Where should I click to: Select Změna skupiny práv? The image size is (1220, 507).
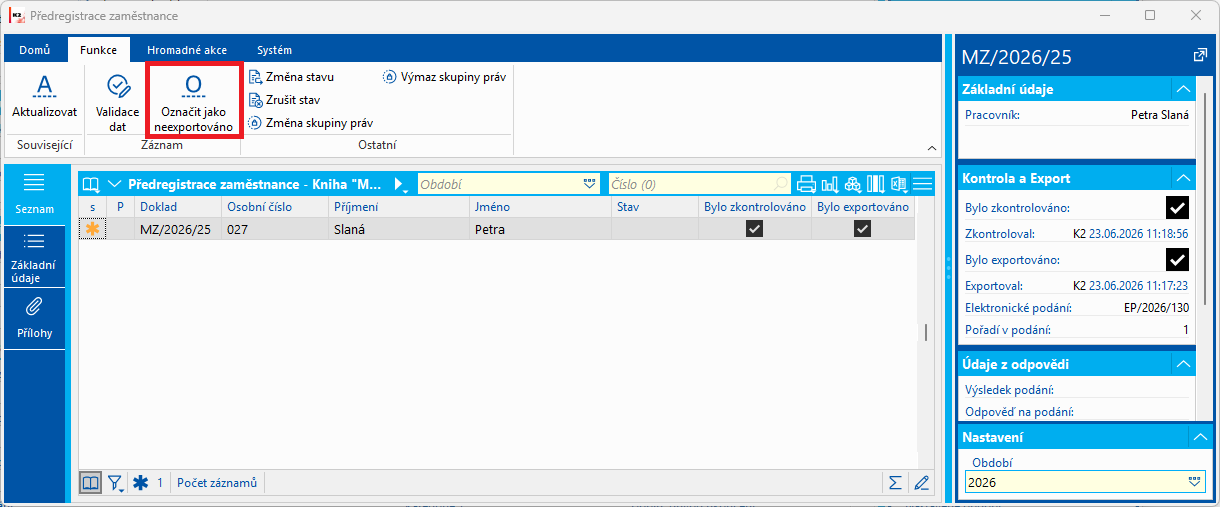(x=311, y=123)
